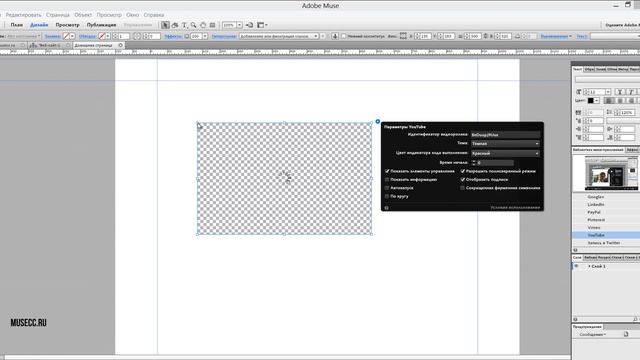Open the Справка menu

[154, 15]
